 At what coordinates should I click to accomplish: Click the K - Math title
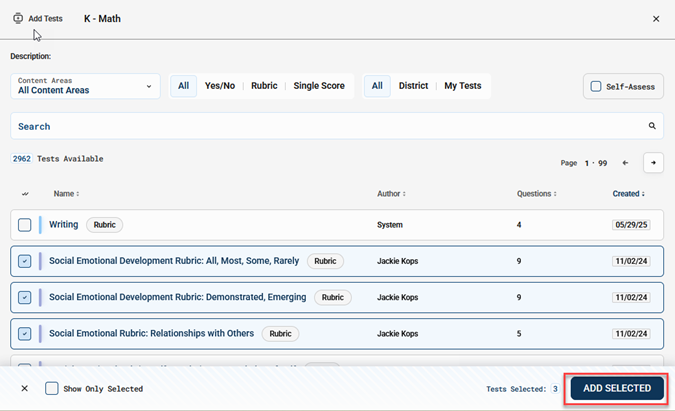(x=102, y=19)
